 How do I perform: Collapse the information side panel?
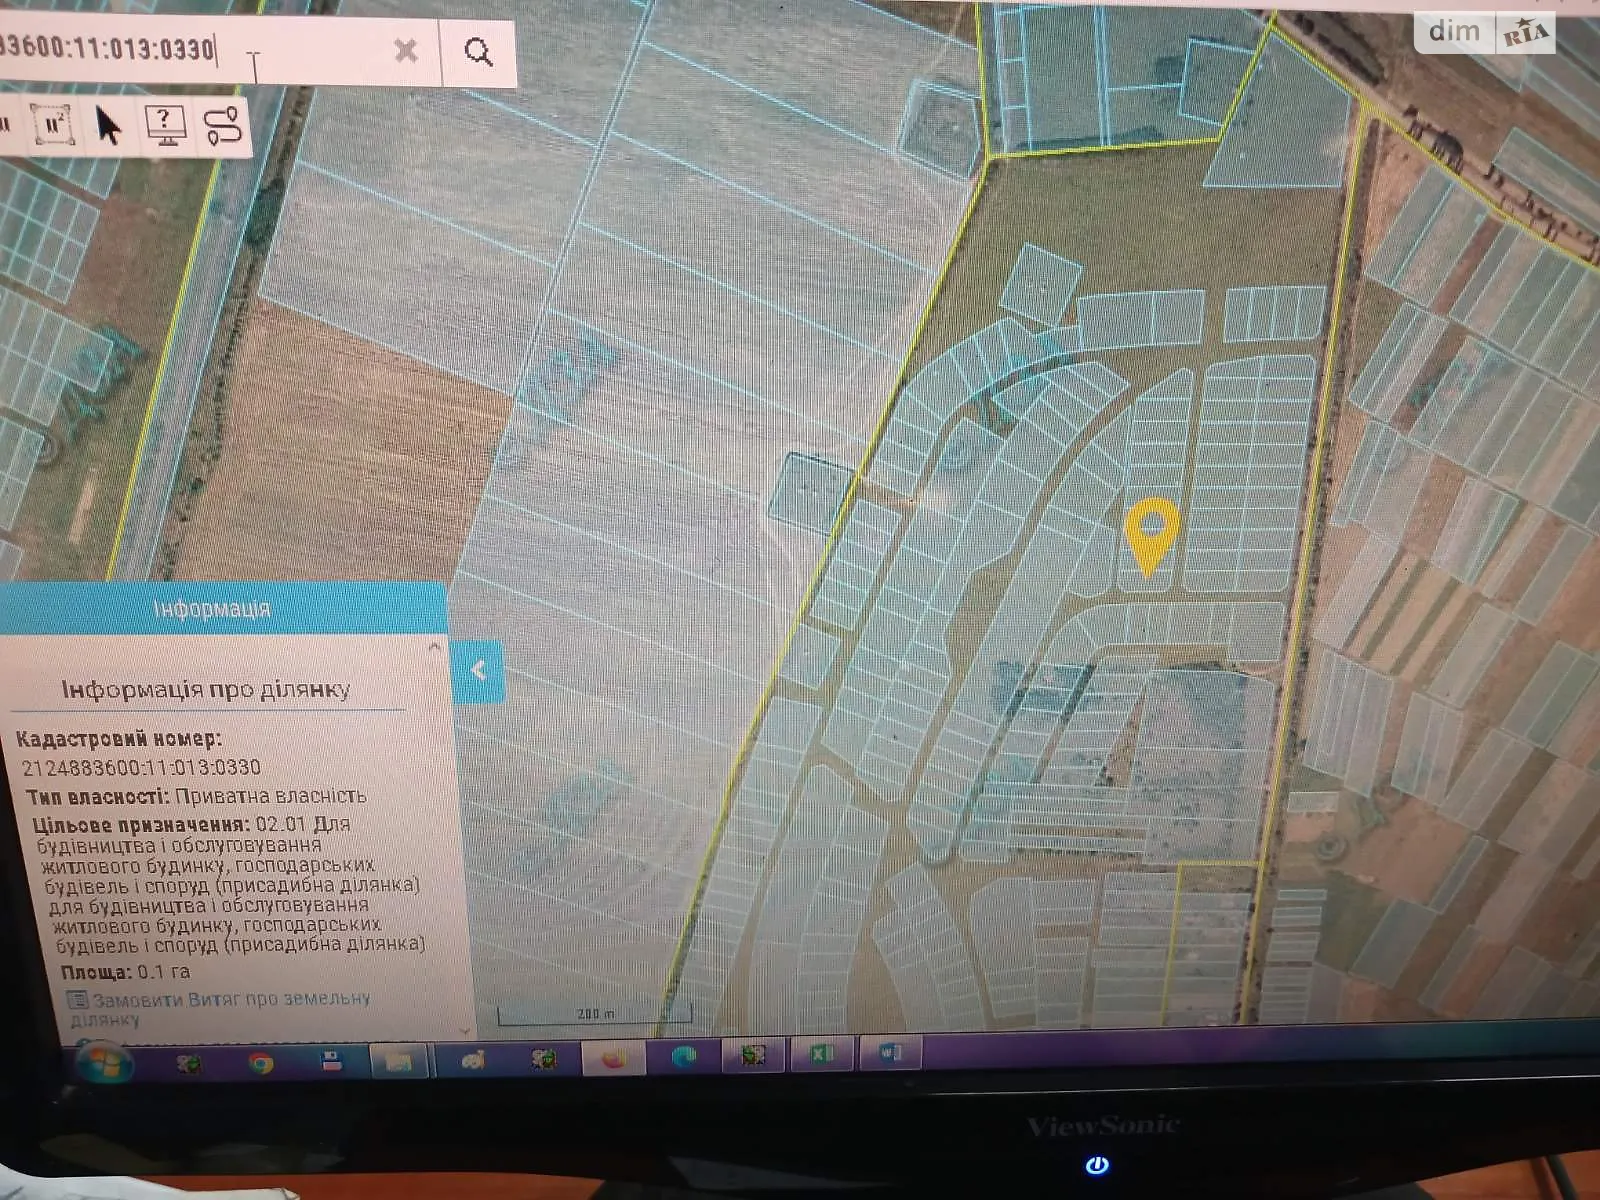coord(478,671)
